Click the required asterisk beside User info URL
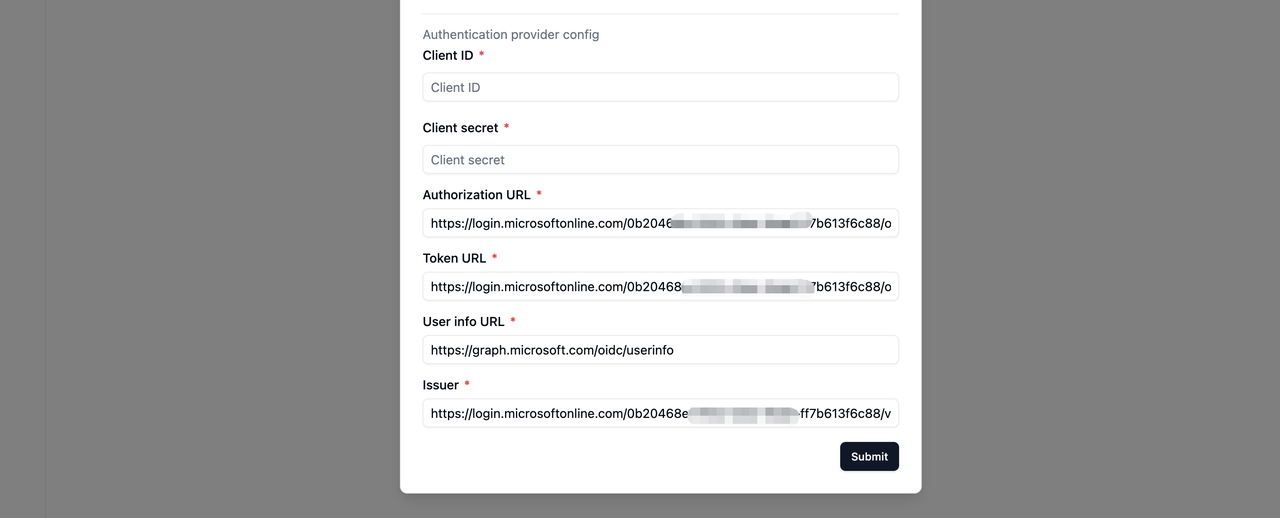The height and width of the screenshot is (518, 1280). (513, 319)
